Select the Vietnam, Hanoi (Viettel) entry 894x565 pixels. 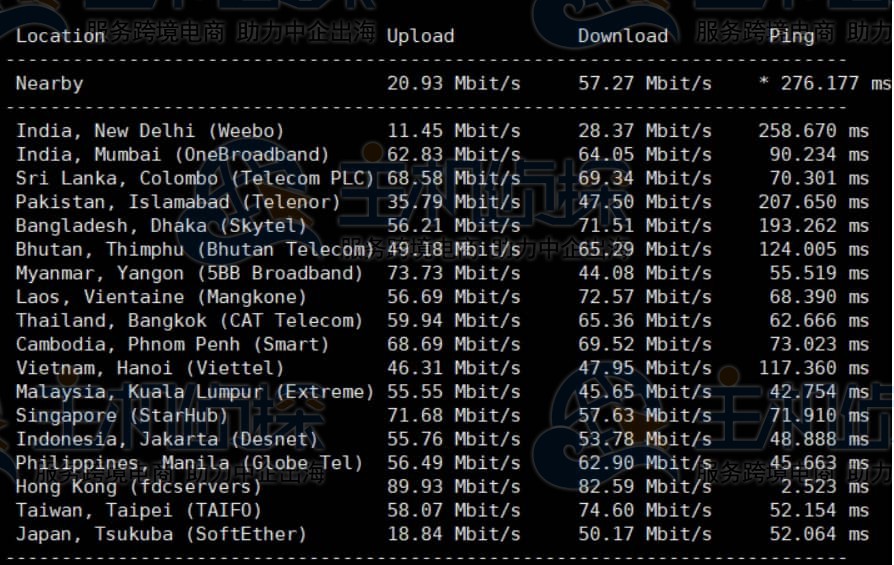150,368
